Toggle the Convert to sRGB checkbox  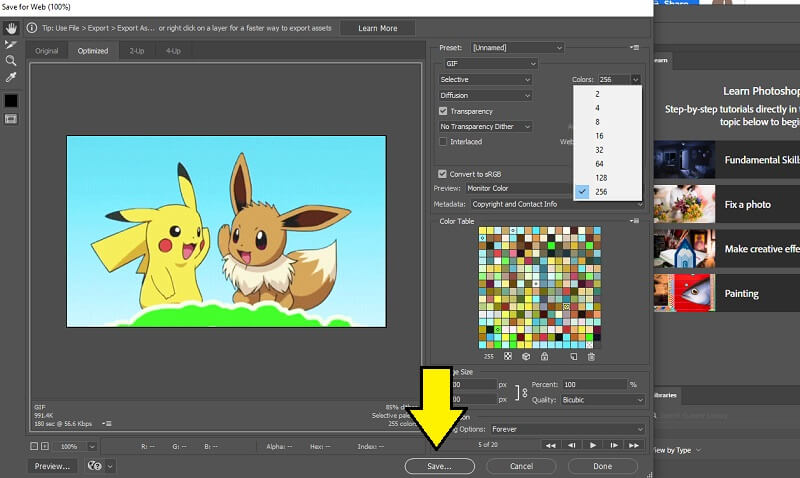pyautogui.click(x=442, y=174)
